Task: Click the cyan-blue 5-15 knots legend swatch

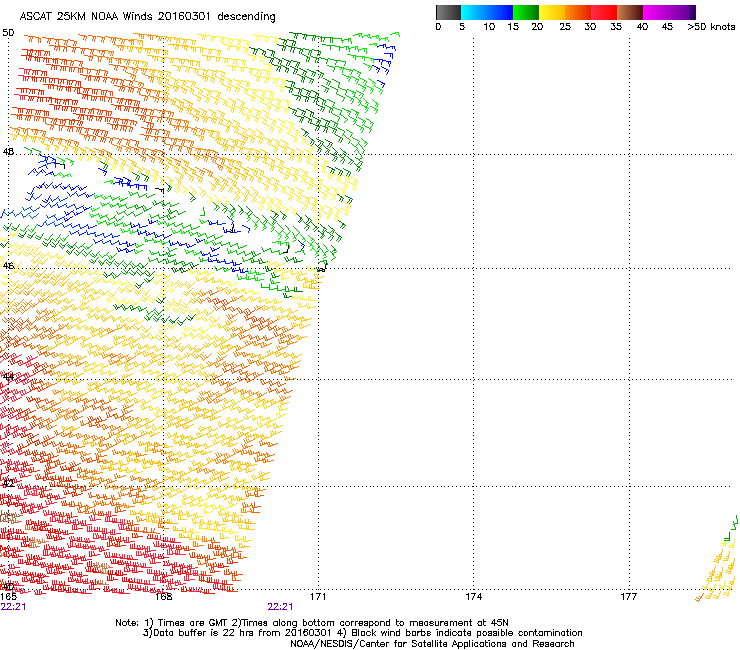Action: (x=487, y=12)
